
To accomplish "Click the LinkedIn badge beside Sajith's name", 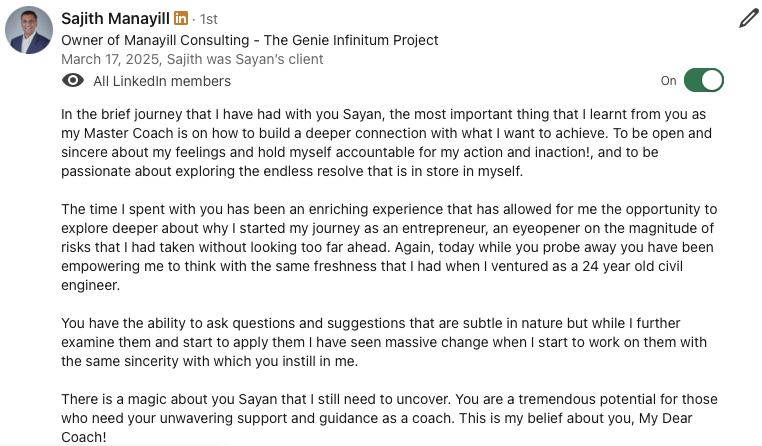I will (181, 19).
